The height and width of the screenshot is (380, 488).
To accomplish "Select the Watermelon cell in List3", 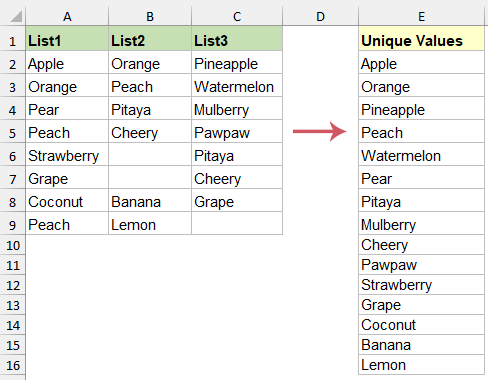I will (237, 86).
